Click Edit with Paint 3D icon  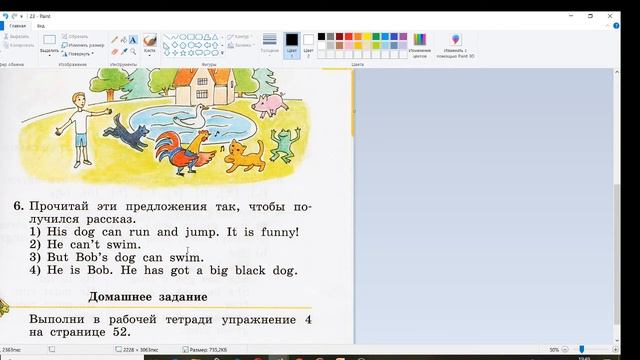[x=456, y=40]
